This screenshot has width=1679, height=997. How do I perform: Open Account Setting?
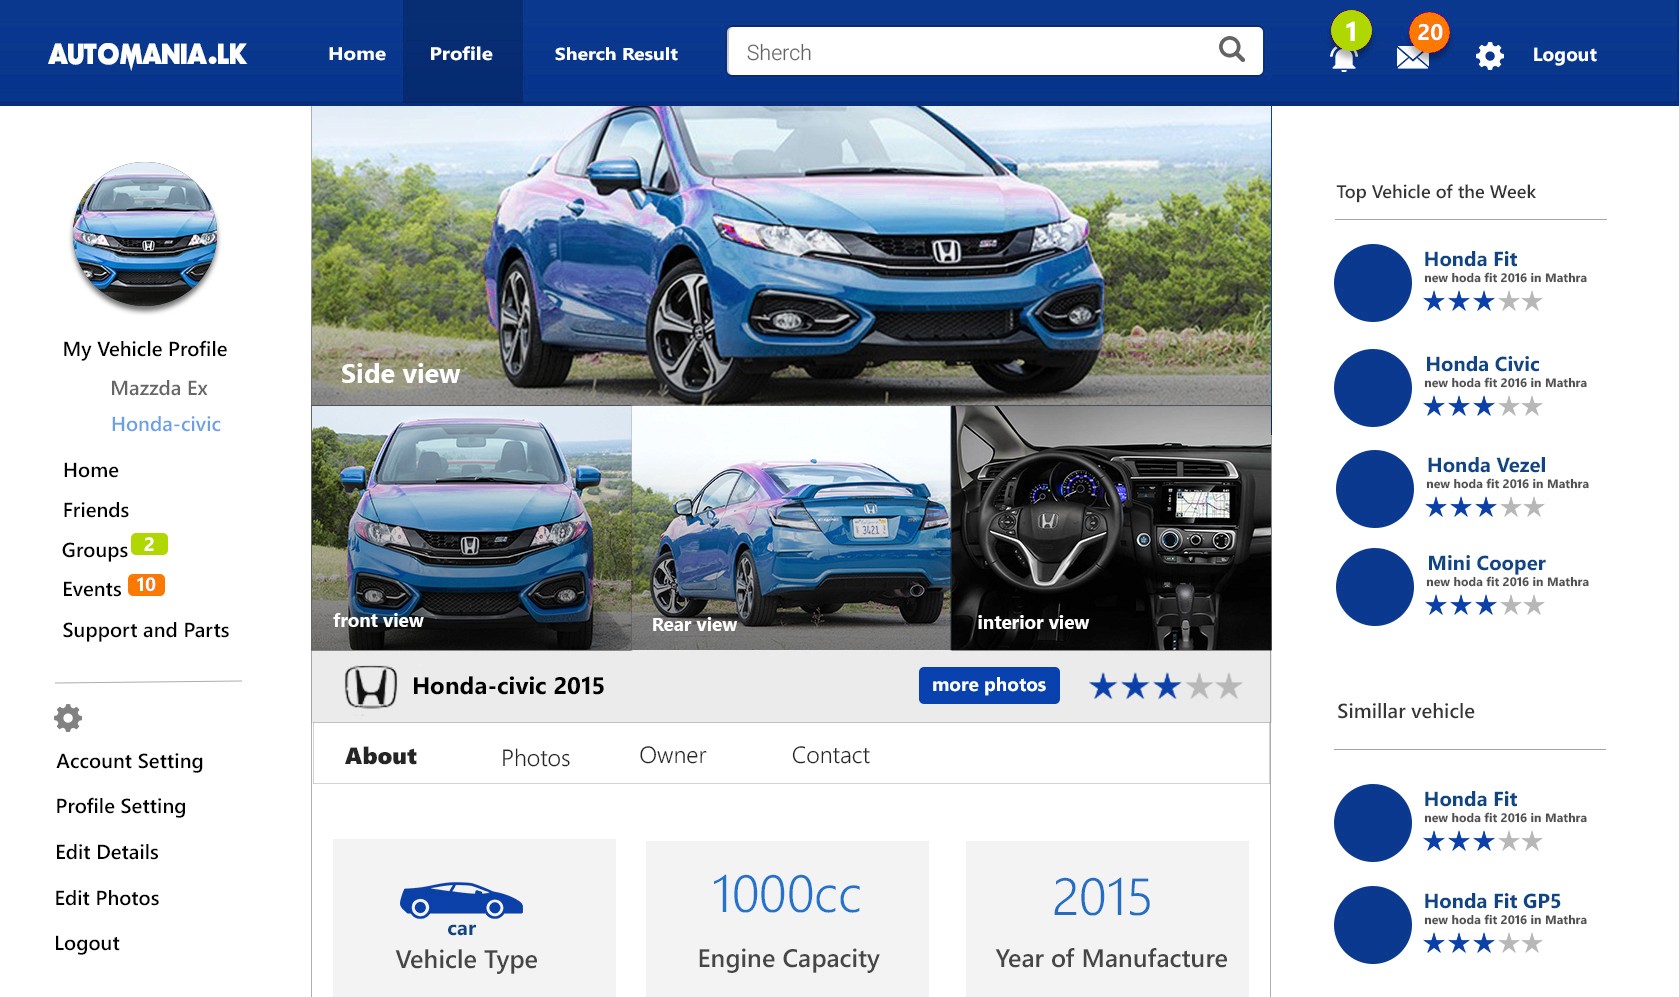tap(130, 761)
